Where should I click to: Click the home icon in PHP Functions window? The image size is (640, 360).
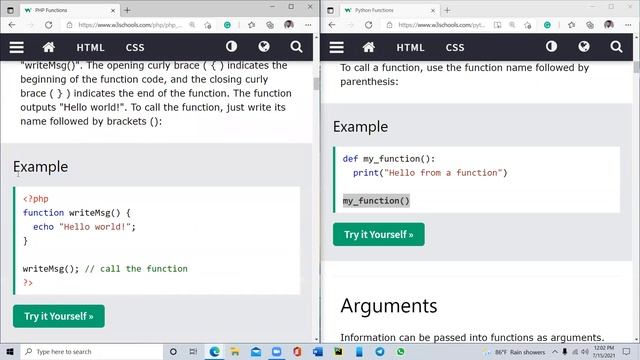(x=49, y=47)
